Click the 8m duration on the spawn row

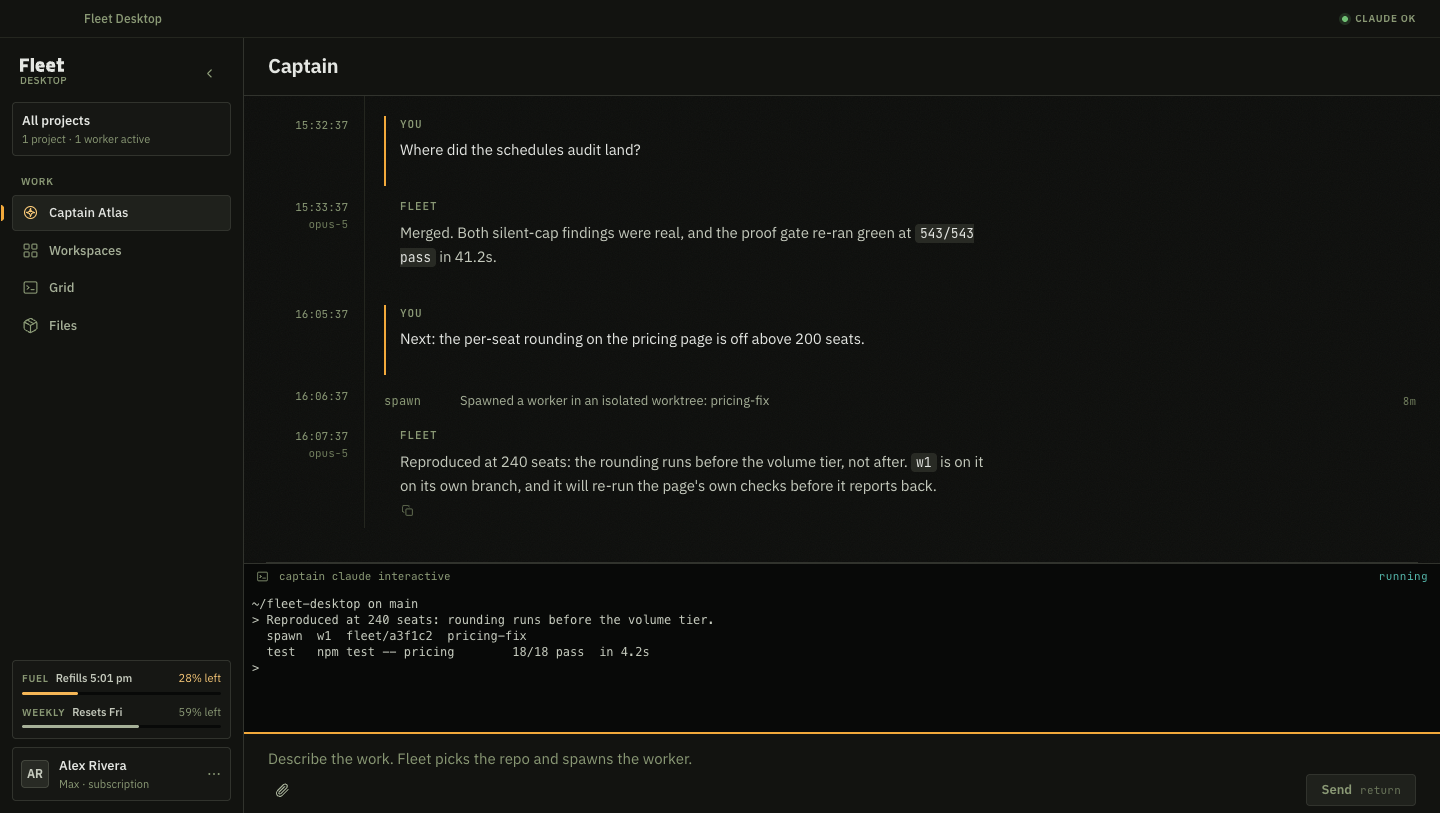[x=1409, y=401]
